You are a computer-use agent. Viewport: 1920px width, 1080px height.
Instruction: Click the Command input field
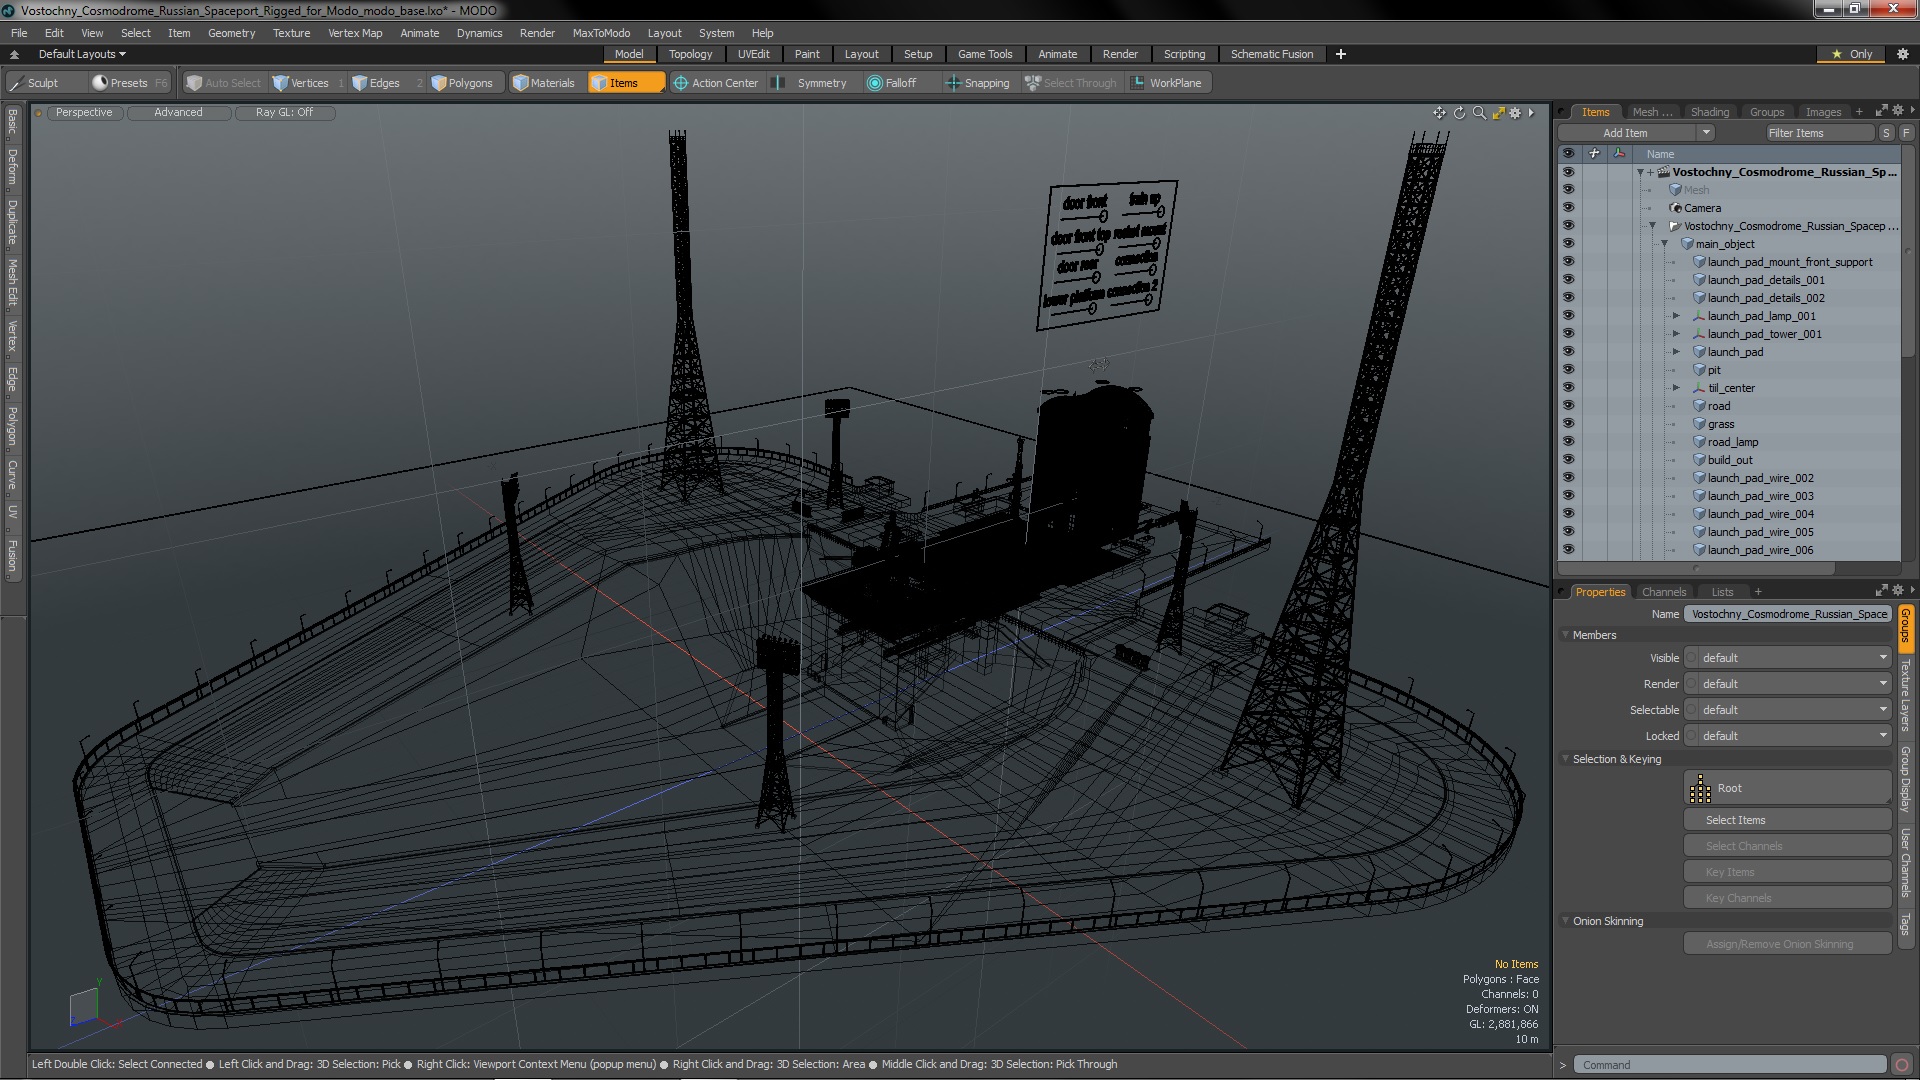1730,1065
